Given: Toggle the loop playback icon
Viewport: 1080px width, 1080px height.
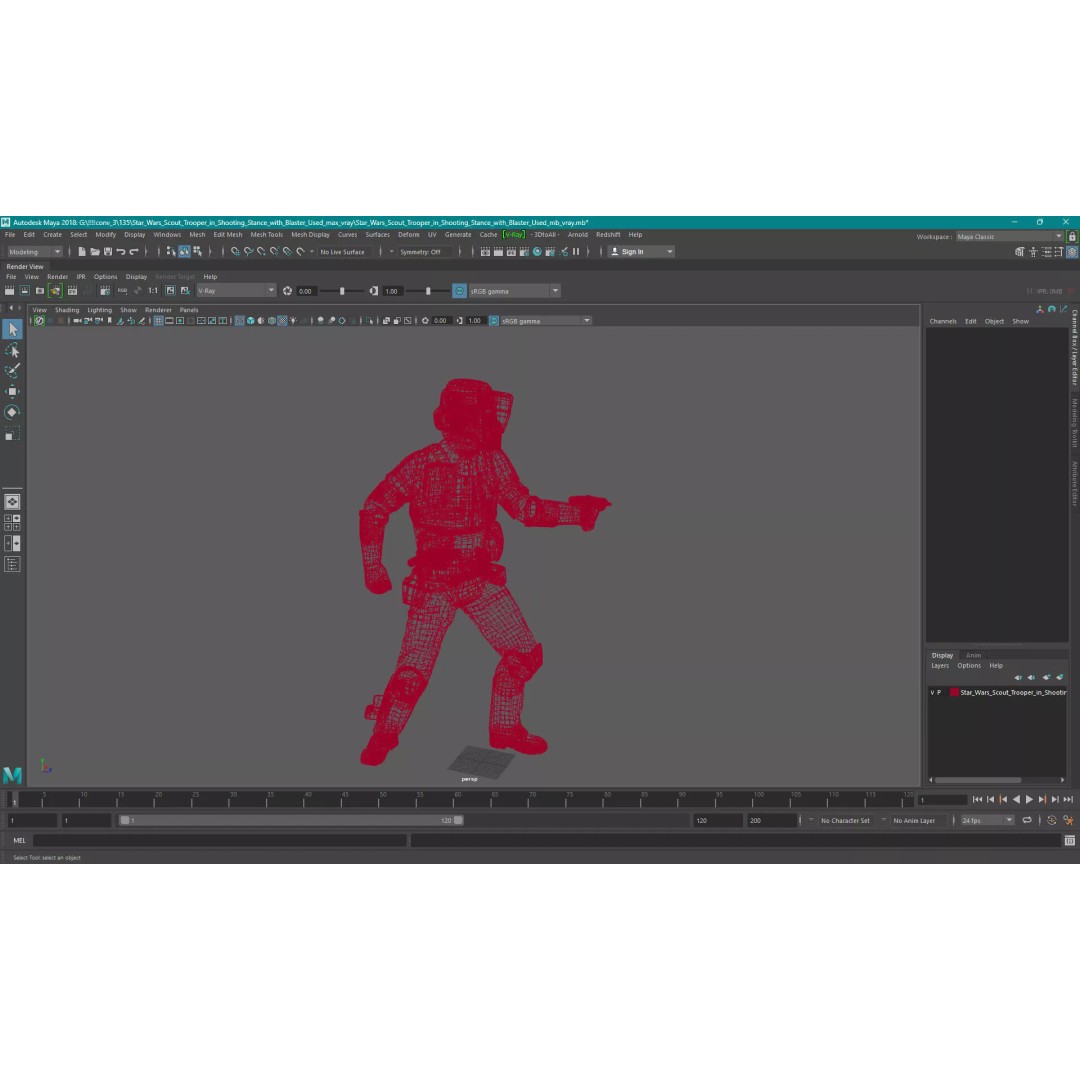Looking at the screenshot, I should 1027,820.
